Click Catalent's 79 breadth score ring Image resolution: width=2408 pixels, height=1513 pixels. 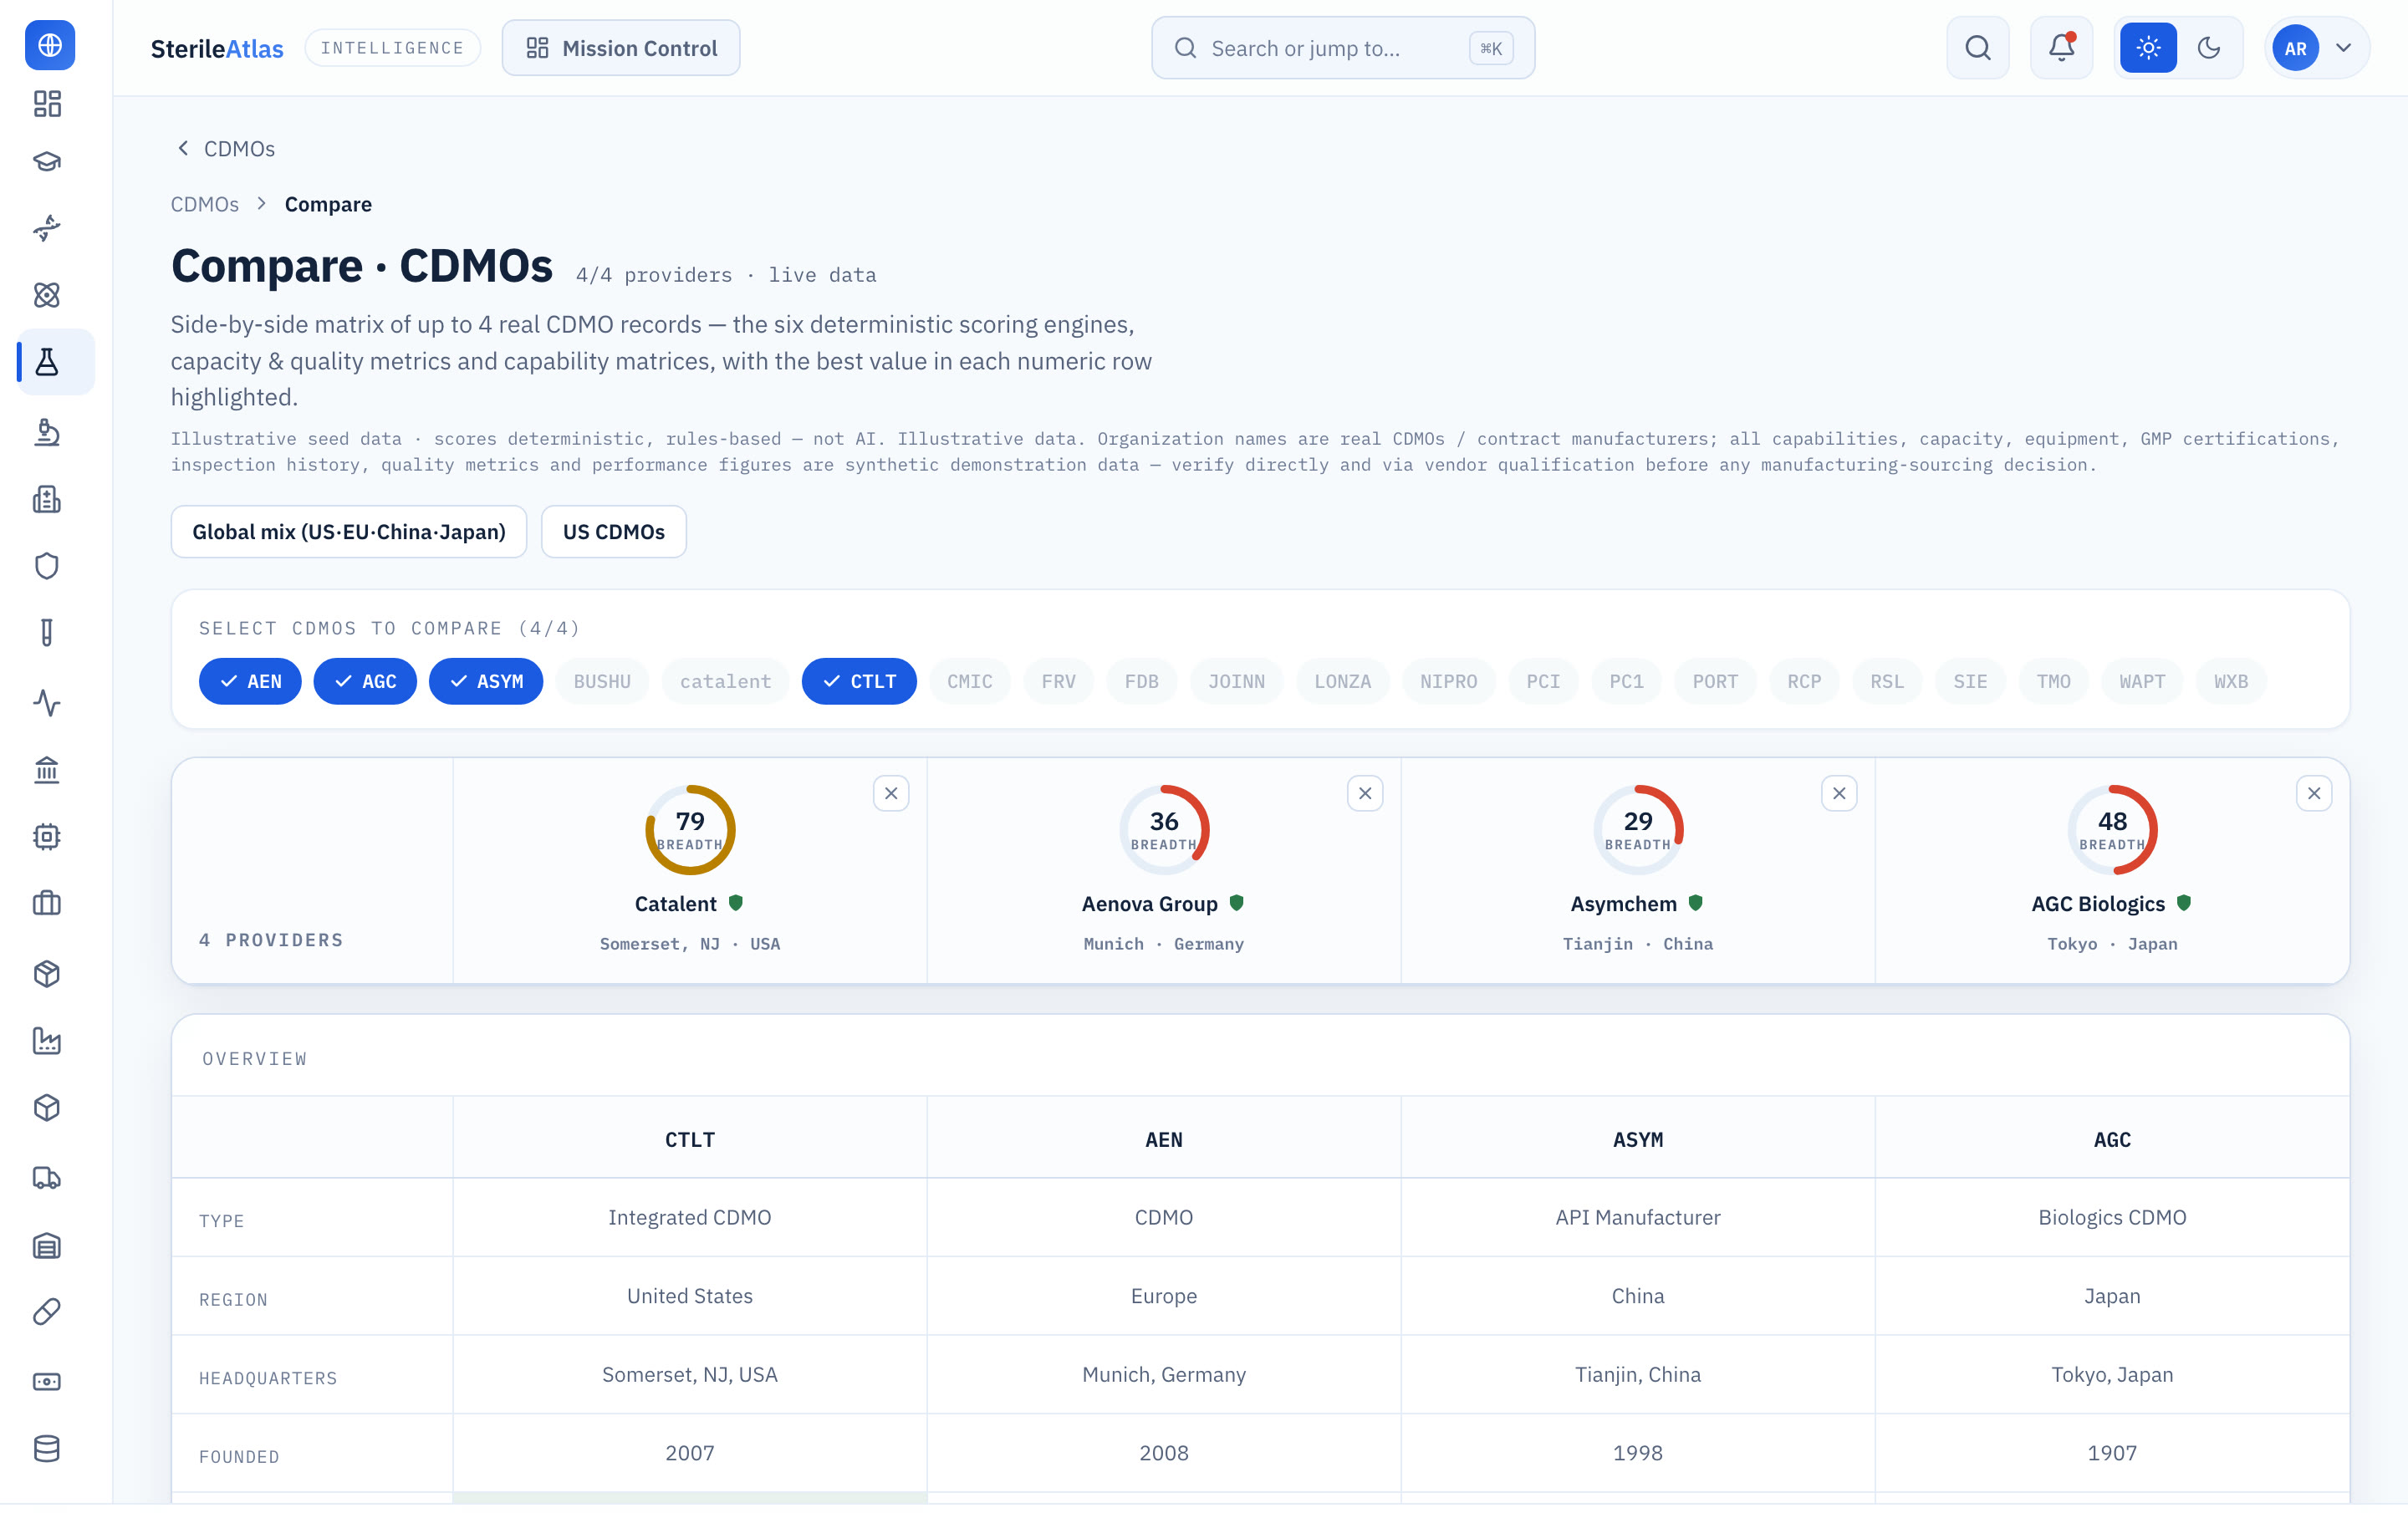pyautogui.click(x=690, y=830)
